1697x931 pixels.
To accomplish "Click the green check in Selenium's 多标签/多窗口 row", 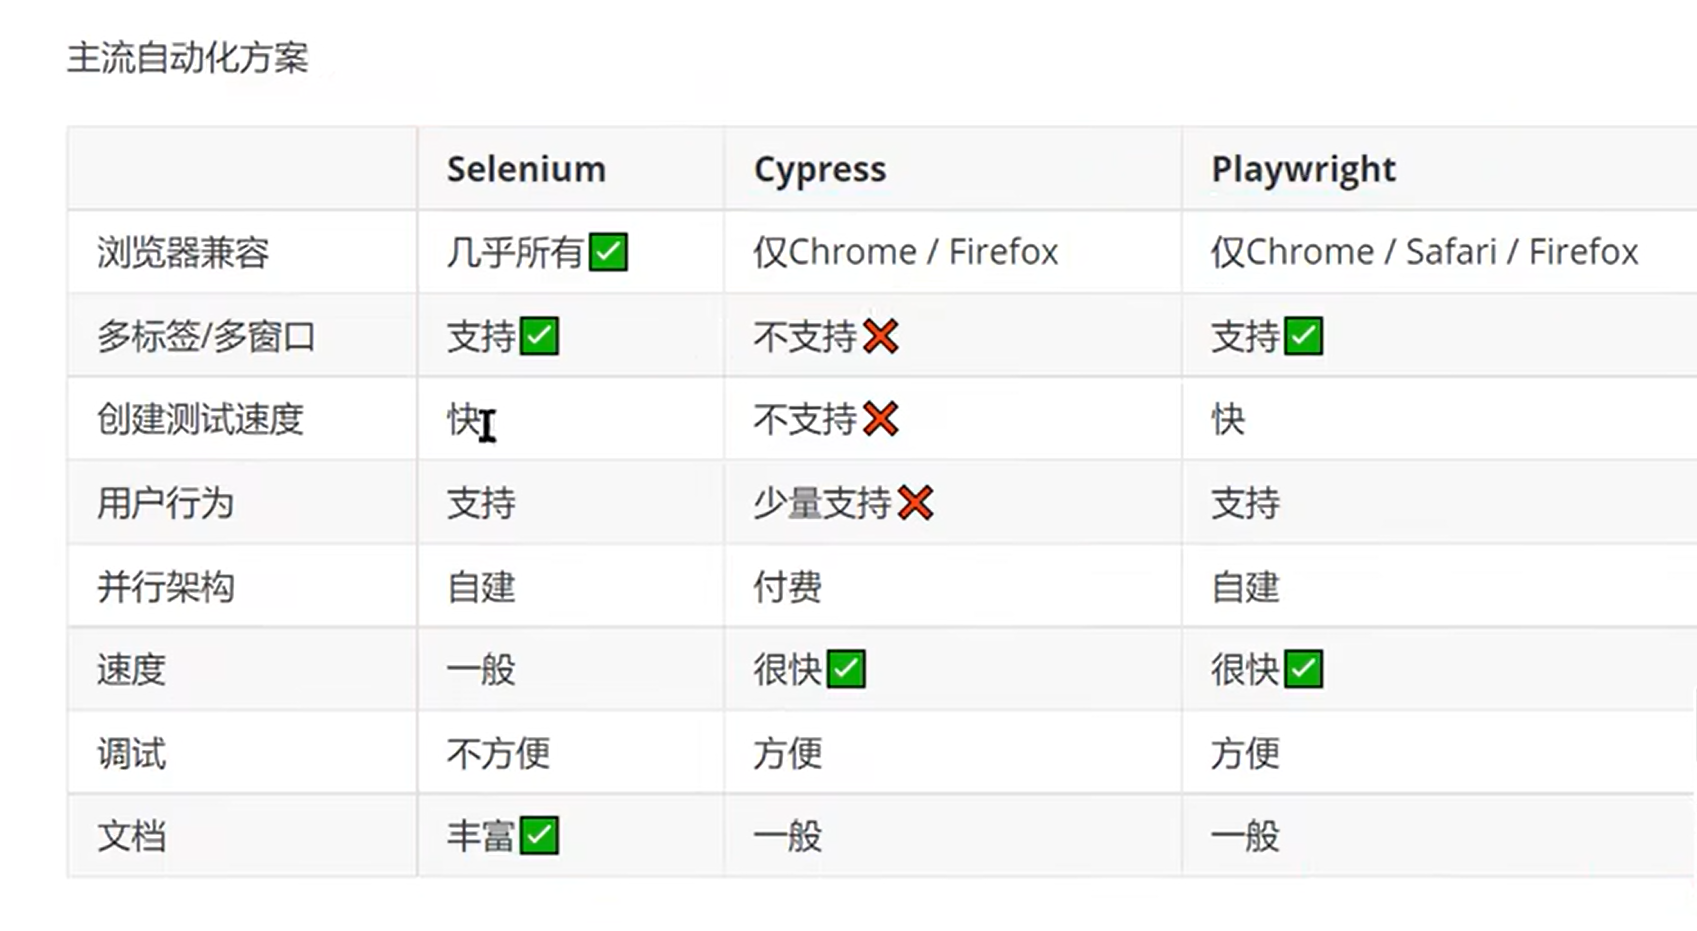I will pos(539,336).
